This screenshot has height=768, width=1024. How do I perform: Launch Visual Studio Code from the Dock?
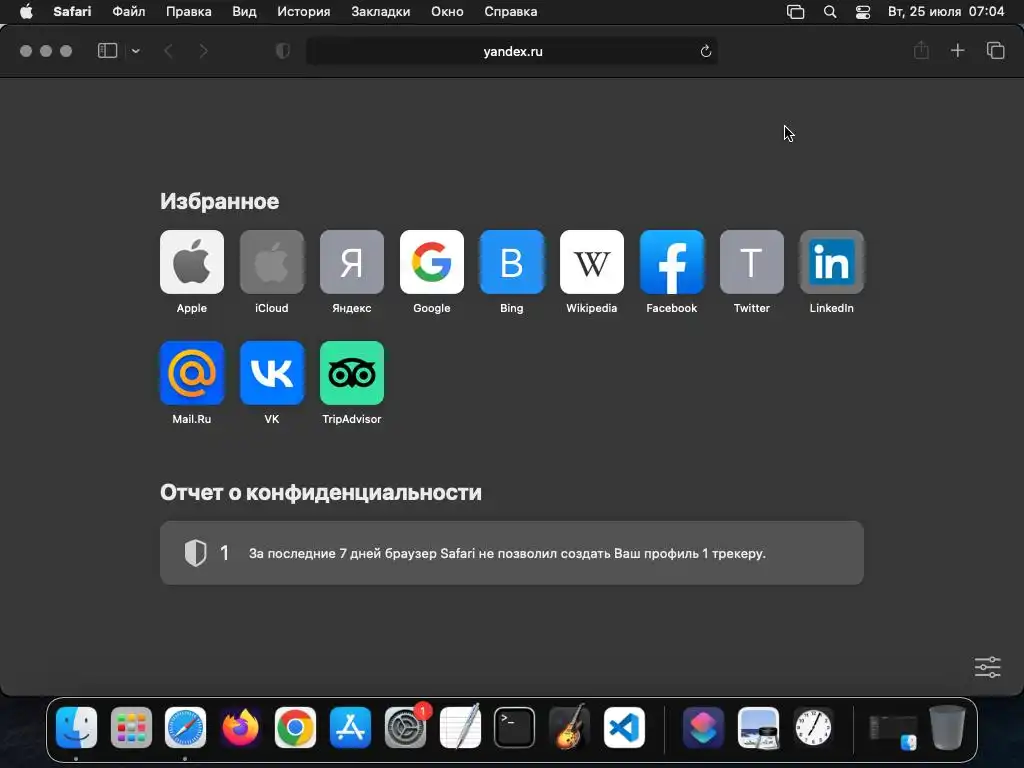click(624, 727)
